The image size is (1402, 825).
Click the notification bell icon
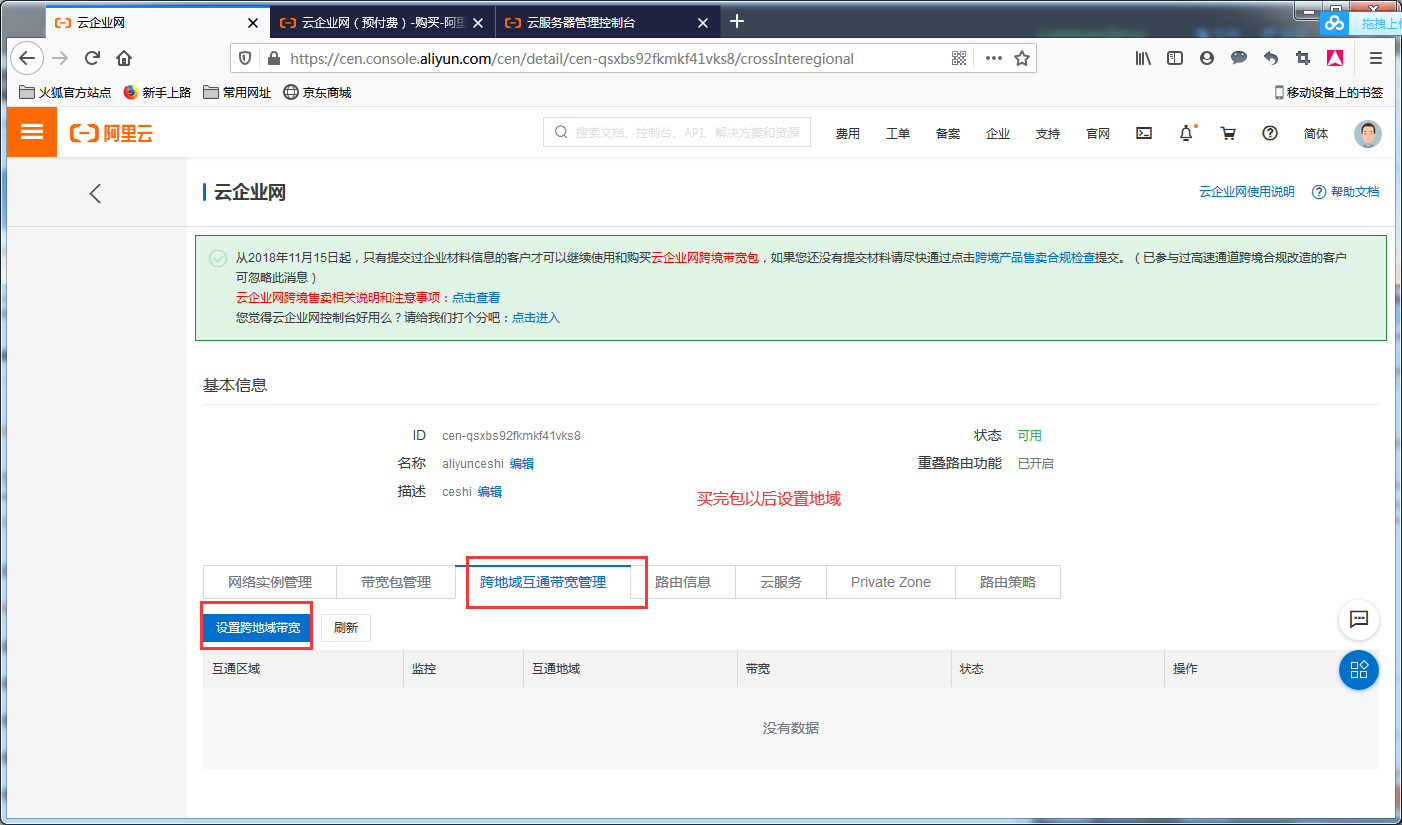click(1186, 132)
